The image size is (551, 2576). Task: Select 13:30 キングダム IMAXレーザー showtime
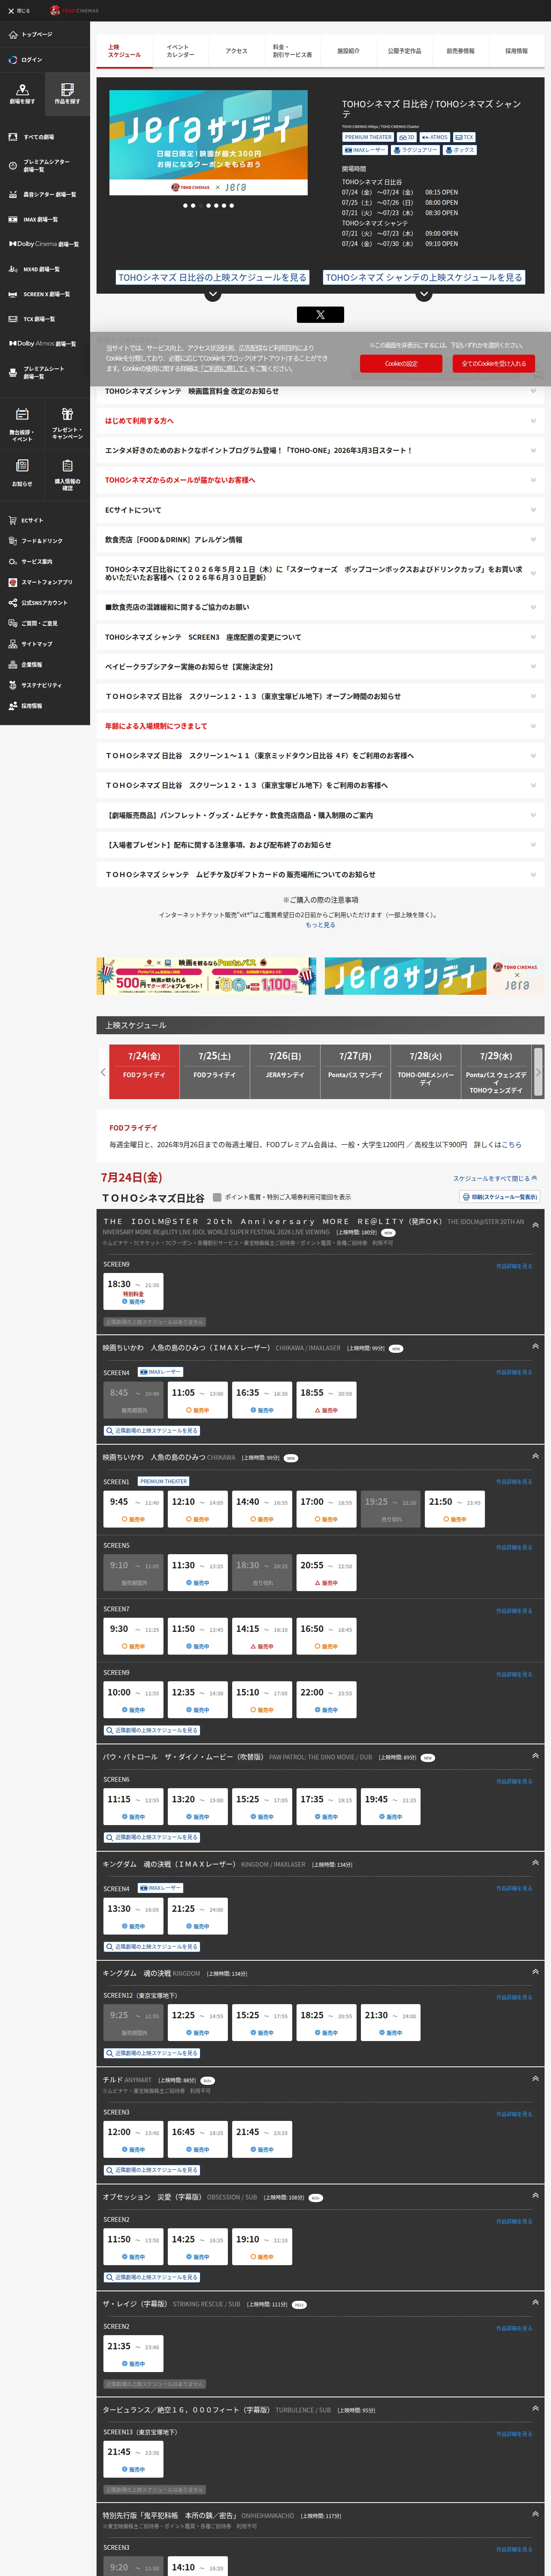pos(133,1917)
